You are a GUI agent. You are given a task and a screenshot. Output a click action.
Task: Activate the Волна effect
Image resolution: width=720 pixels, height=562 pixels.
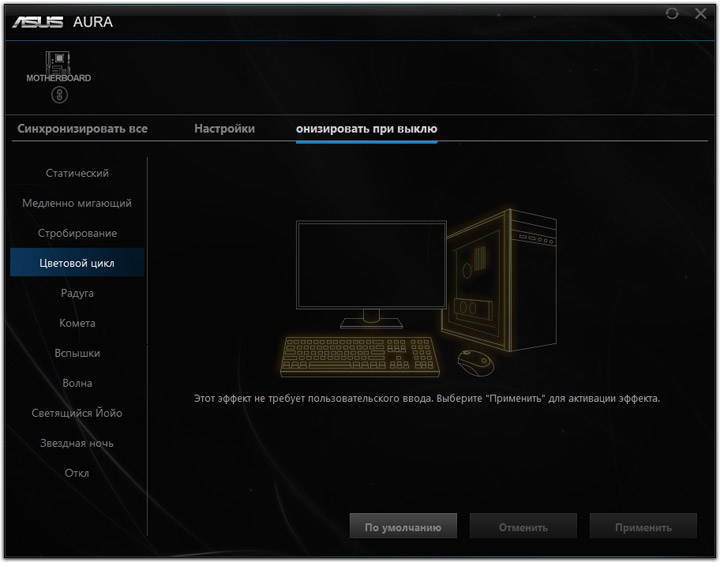click(77, 383)
